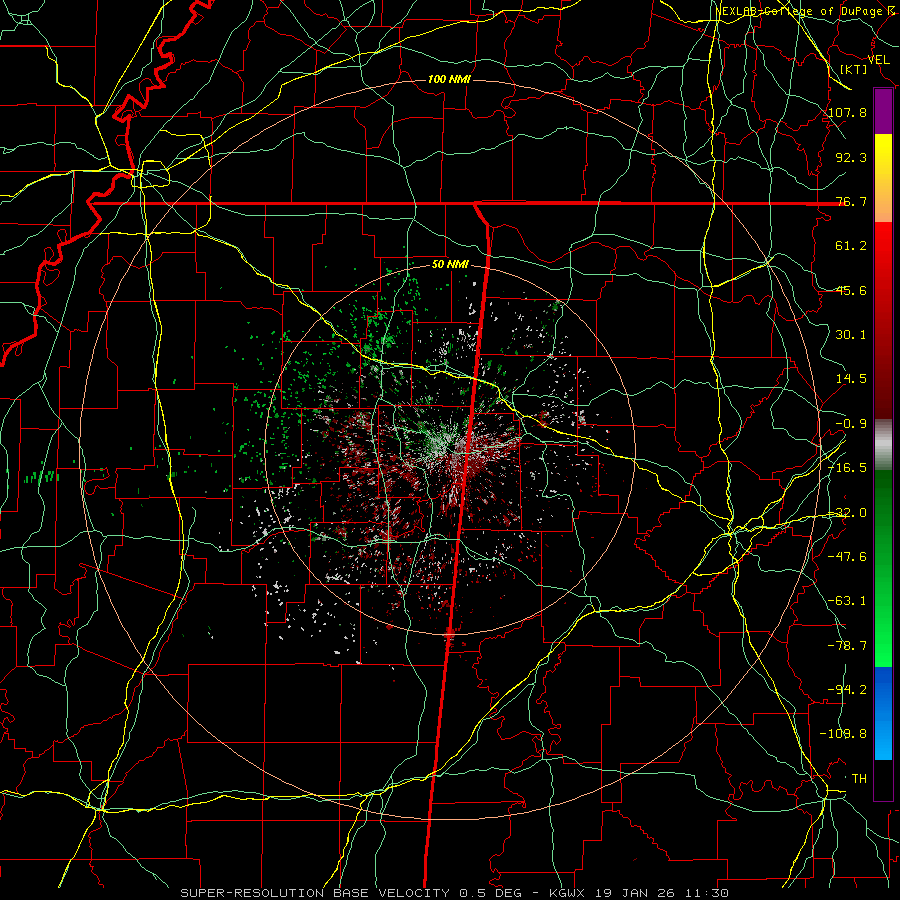Click the -78.7 value on velocity scale

coord(848,646)
